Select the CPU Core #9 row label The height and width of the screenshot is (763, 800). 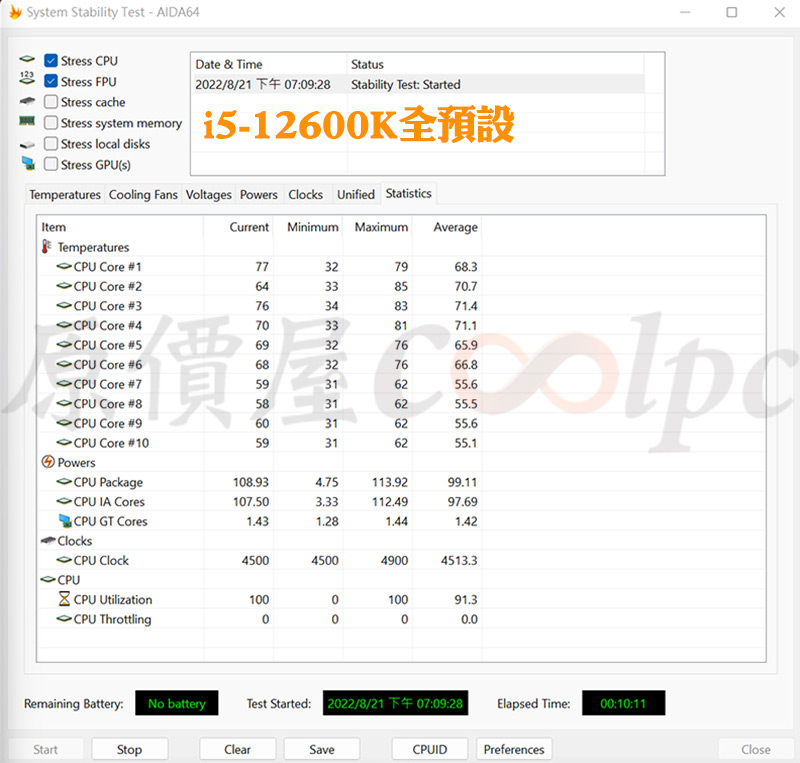(108, 423)
